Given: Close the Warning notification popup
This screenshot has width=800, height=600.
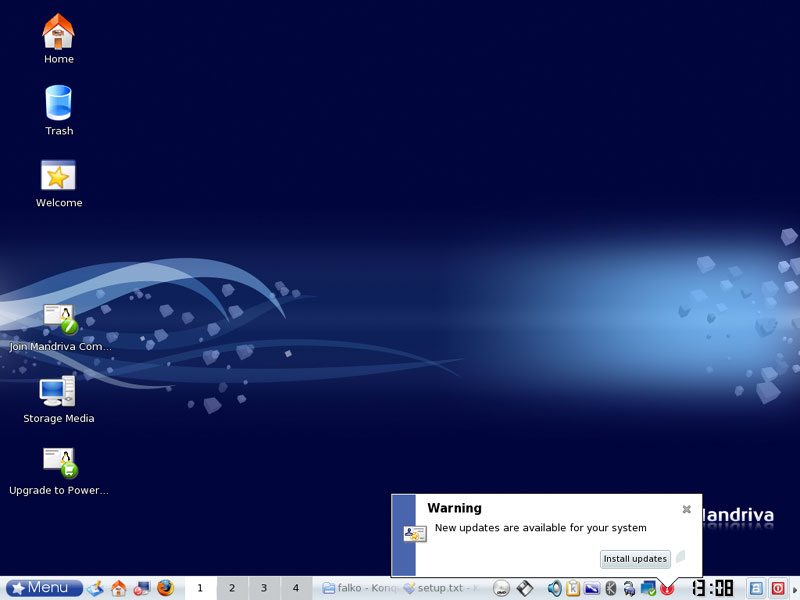Looking at the screenshot, I should click(687, 509).
